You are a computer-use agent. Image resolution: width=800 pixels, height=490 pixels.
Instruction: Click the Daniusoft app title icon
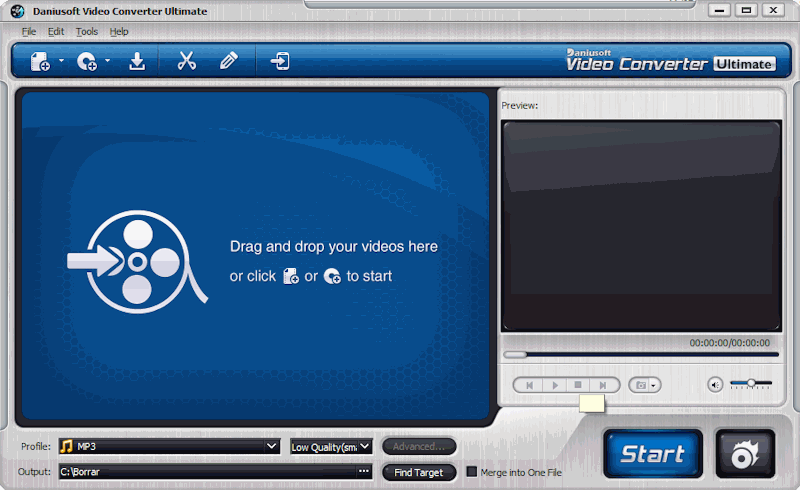tap(17, 11)
